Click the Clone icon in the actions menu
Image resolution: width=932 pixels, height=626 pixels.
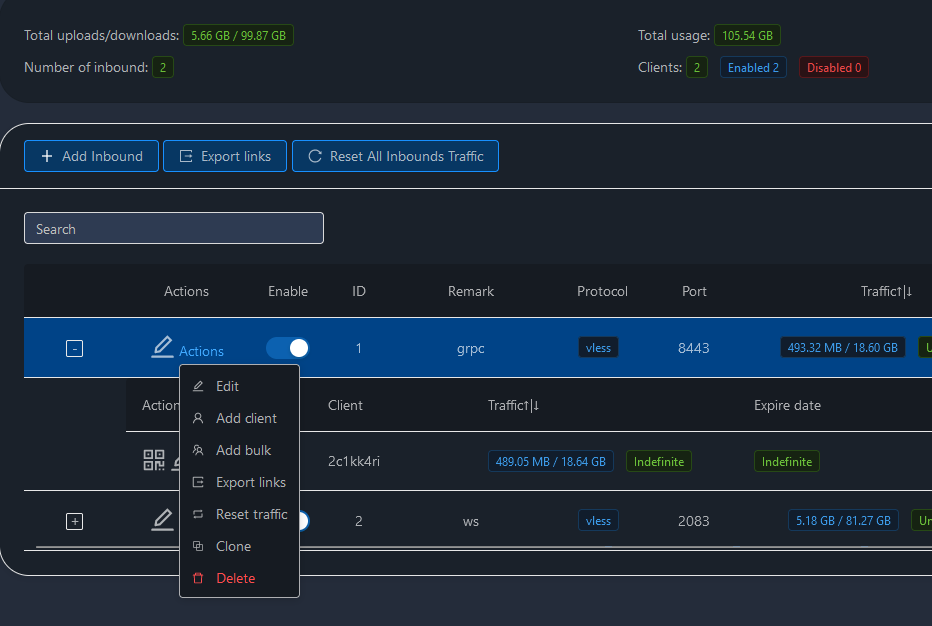[x=198, y=546]
